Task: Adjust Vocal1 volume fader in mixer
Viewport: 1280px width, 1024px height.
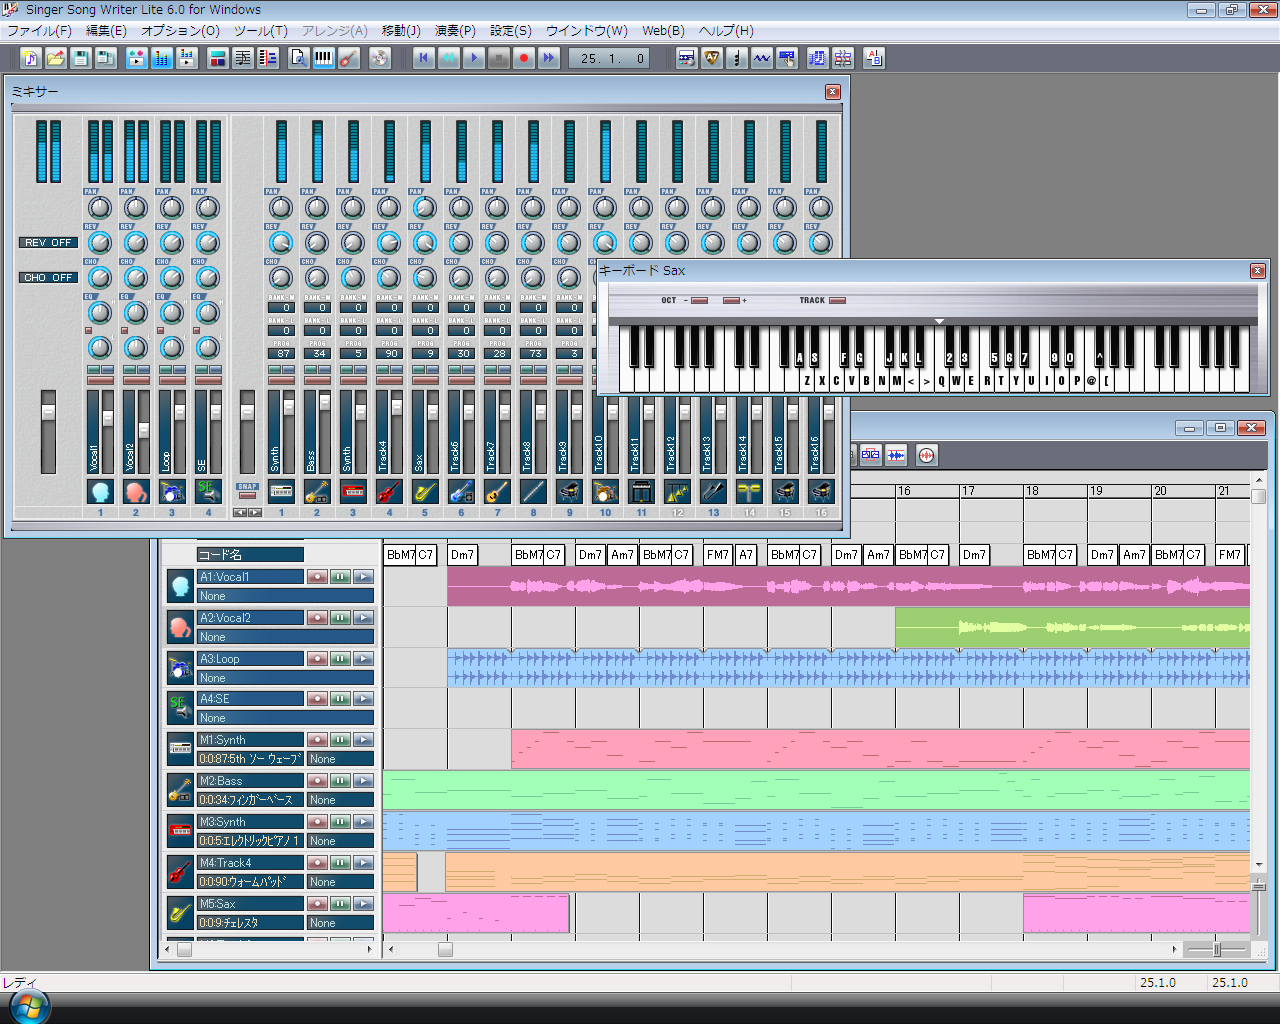Action: pos(108,418)
